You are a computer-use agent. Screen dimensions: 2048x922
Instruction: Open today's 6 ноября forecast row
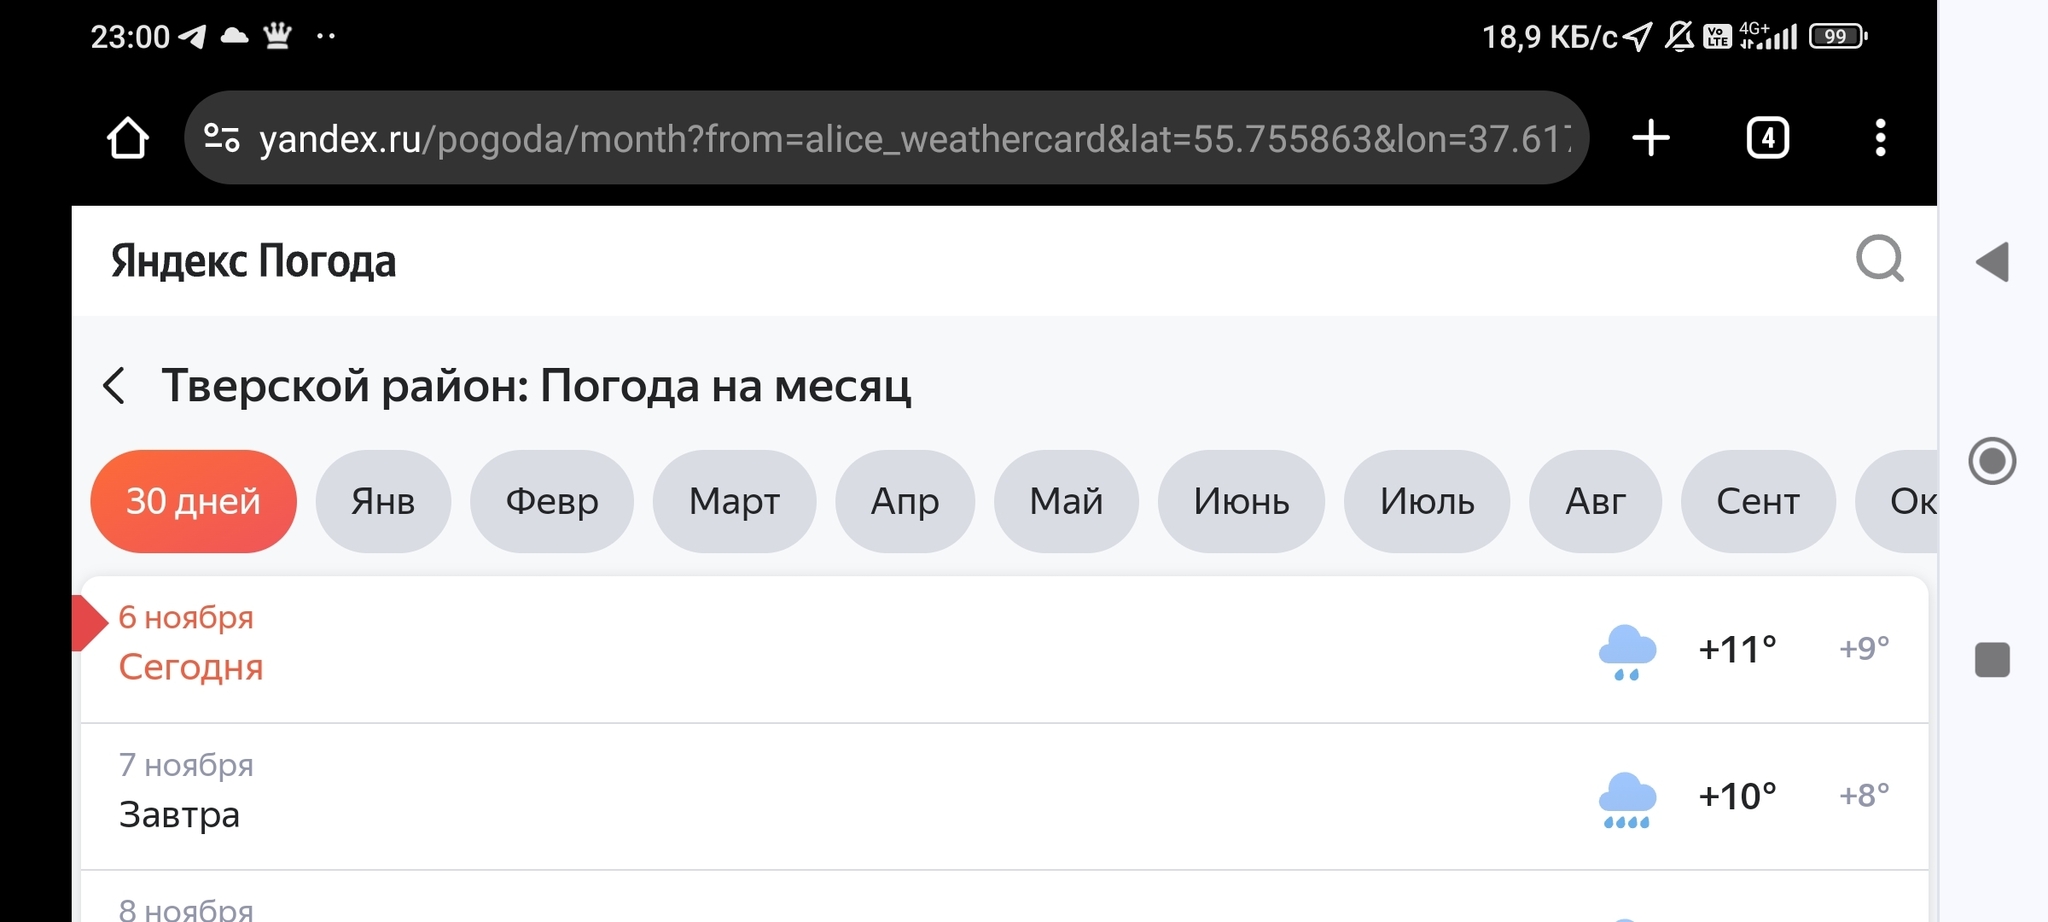pyautogui.click(x=1004, y=649)
